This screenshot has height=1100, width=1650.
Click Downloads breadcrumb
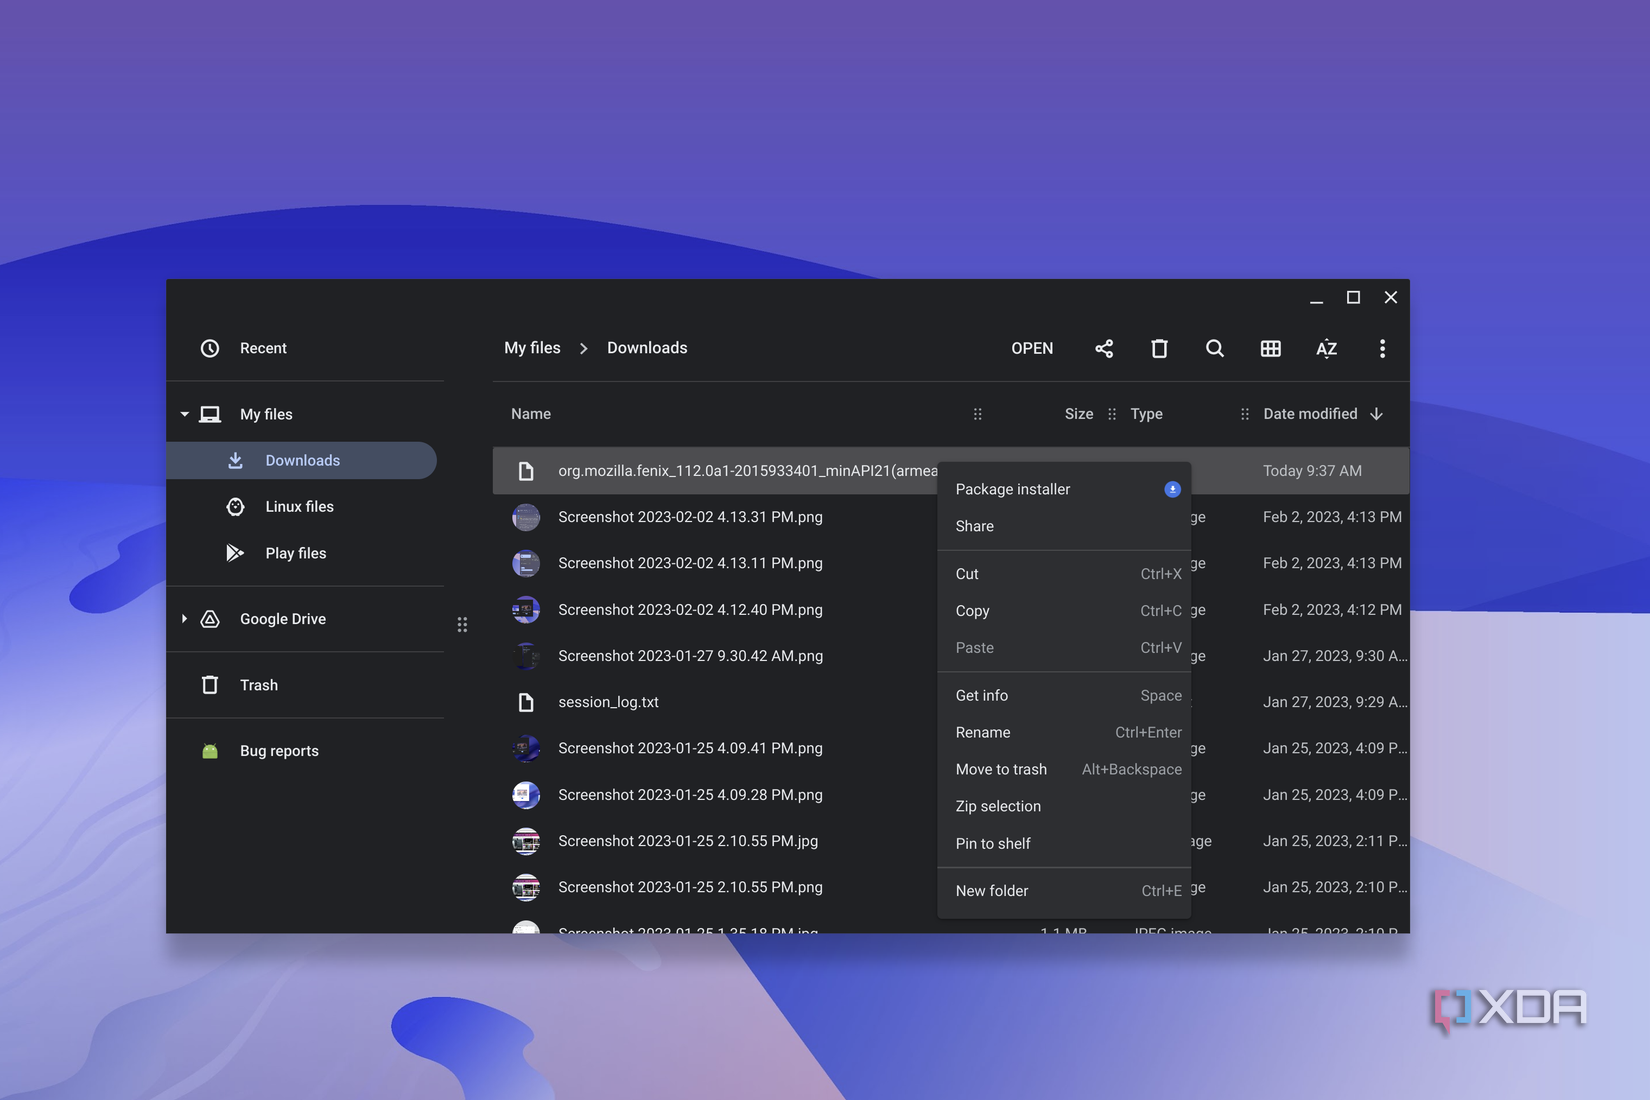click(x=647, y=348)
